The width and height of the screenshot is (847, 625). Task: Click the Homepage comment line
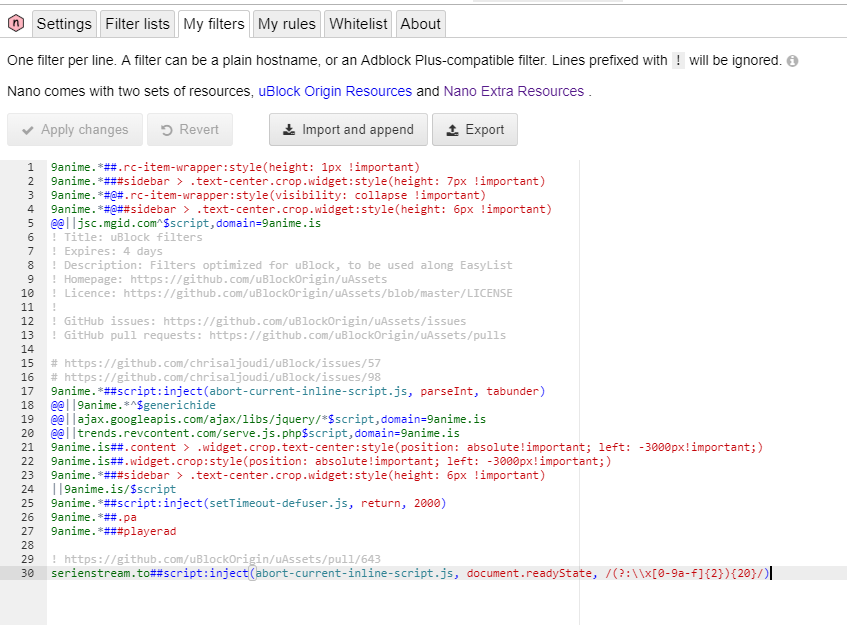click(x=219, y=279)
